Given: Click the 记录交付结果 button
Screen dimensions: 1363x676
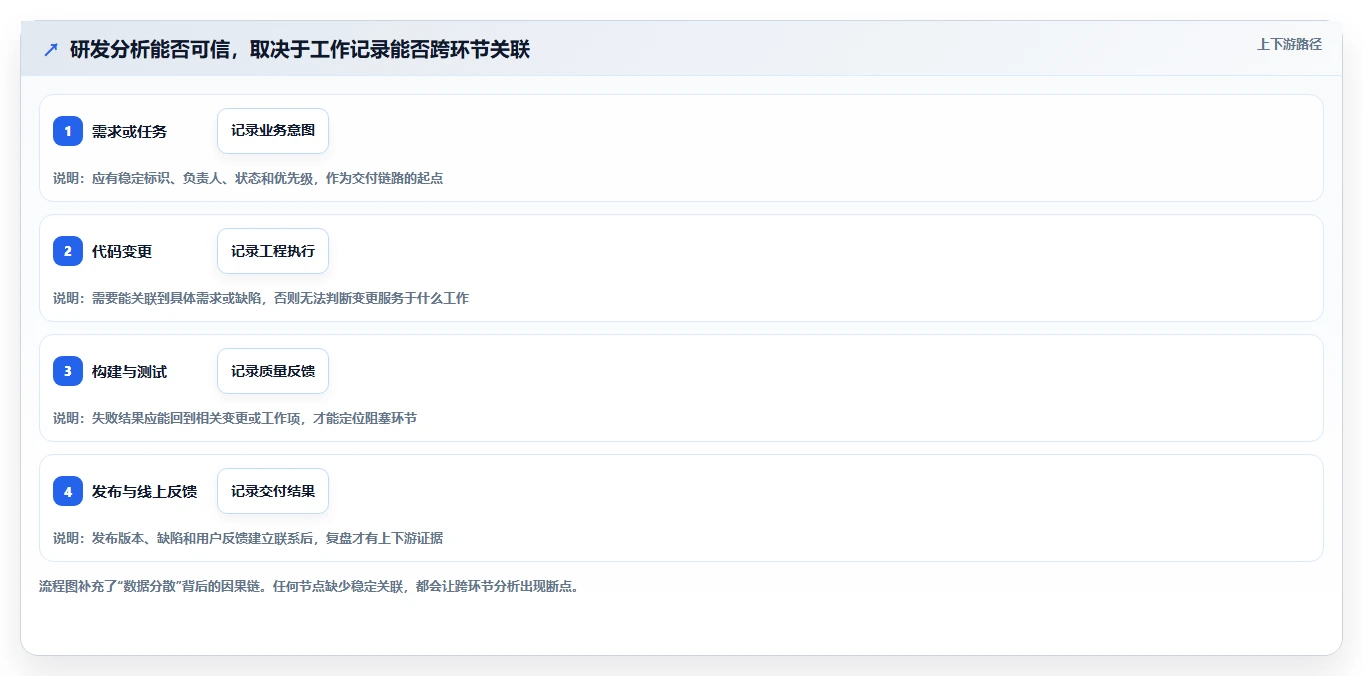Looking at the screenshot, I should coord(273,491).
